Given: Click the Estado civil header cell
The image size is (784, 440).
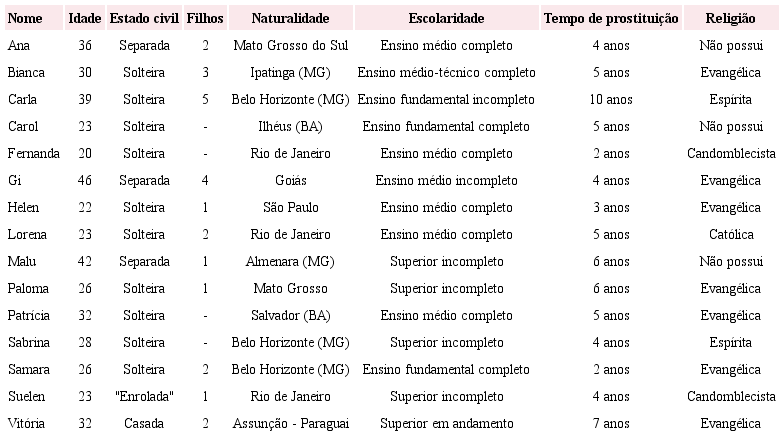Looking at the screenshot, I should (x=144, y=19).
